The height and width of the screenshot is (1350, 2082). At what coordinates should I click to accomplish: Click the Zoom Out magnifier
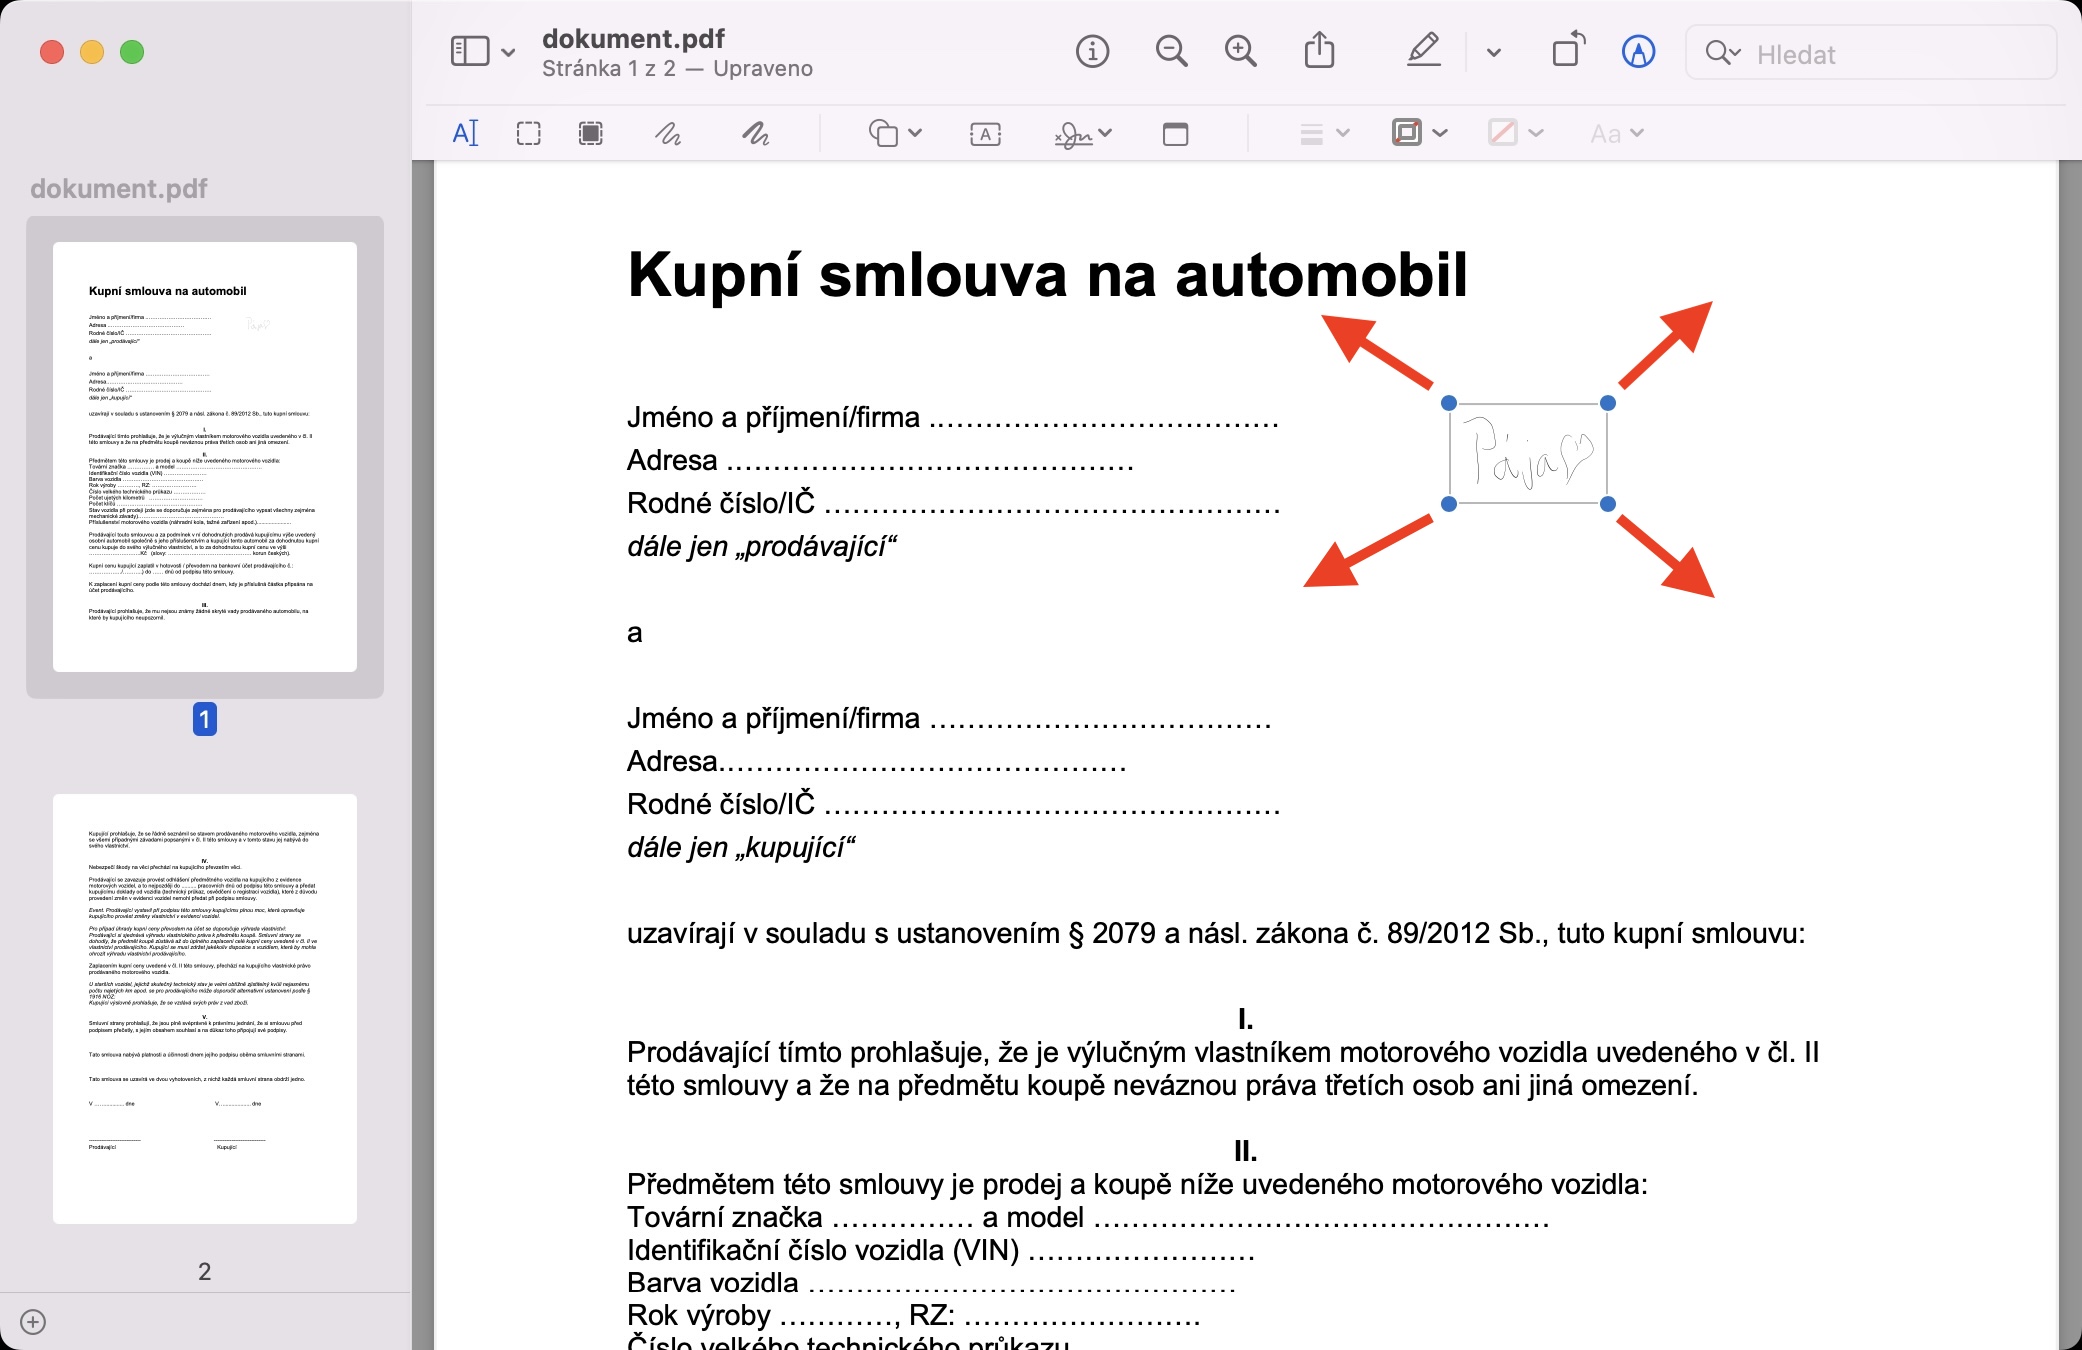[1171, 51]
